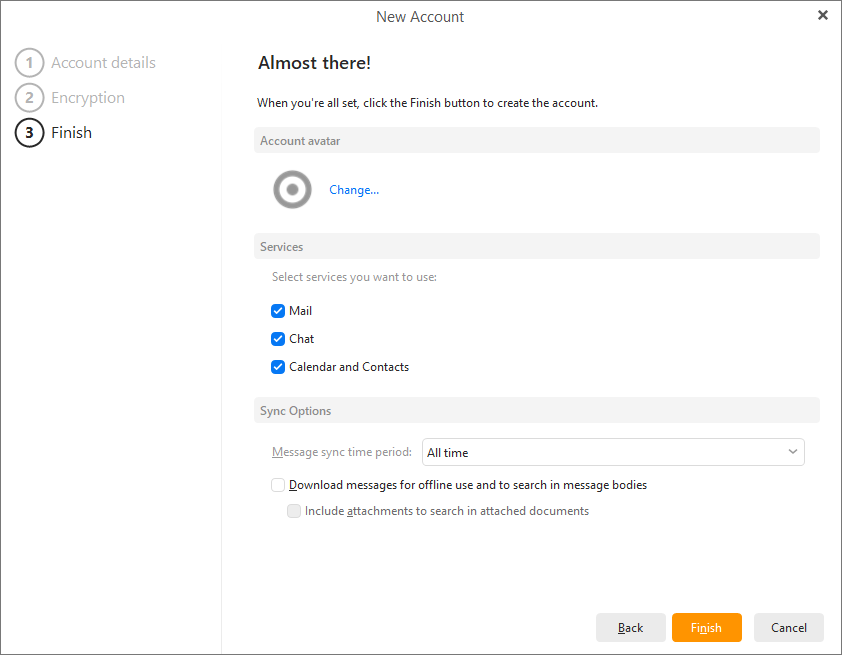Click the step 1 circle icon
The width and height of the screenshot is (842, 655).
(x=30, y=63)
